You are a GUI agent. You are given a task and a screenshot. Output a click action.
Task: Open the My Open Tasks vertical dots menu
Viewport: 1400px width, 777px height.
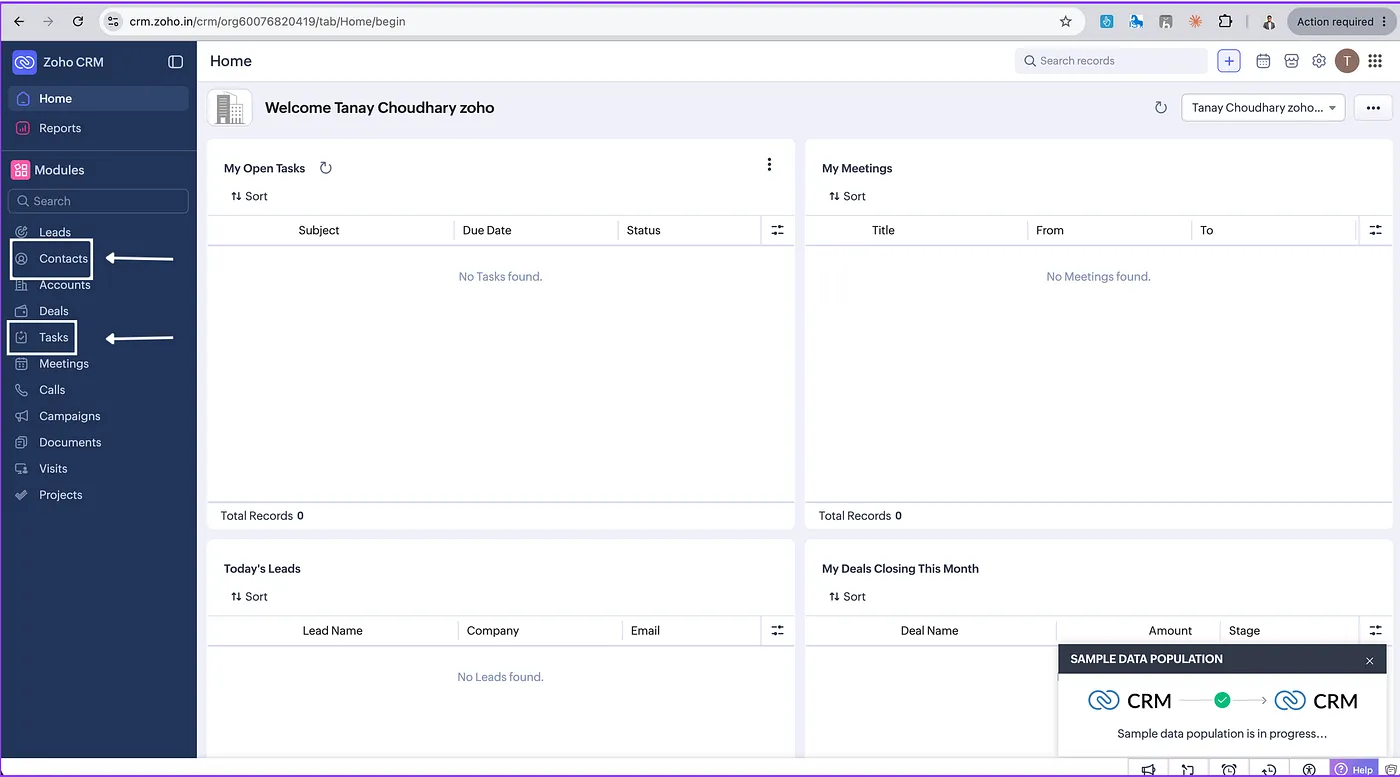point(769,165)
